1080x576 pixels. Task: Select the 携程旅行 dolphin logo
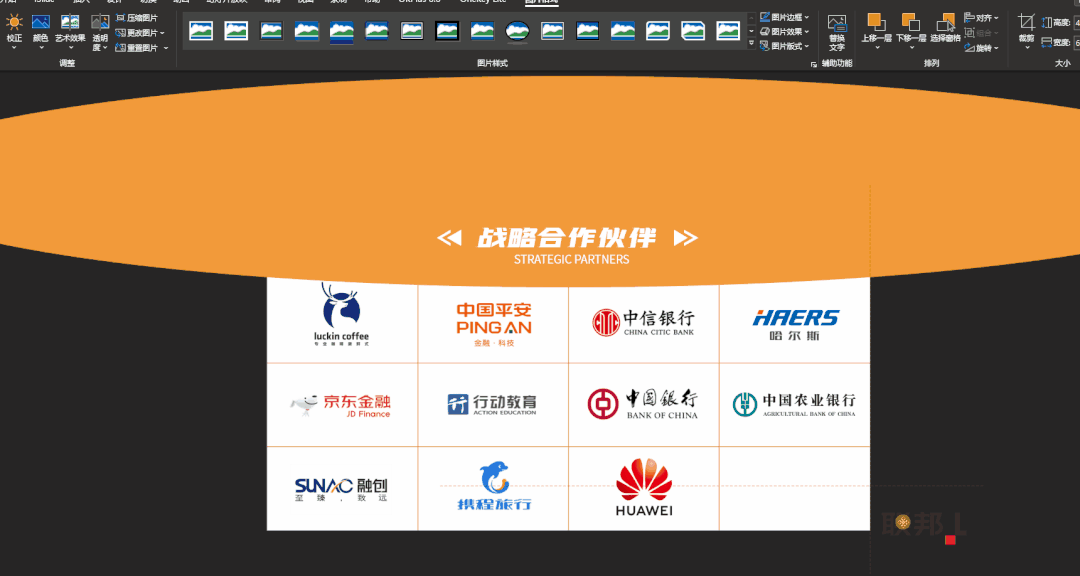pyautogui.click(x=495, y=486)
